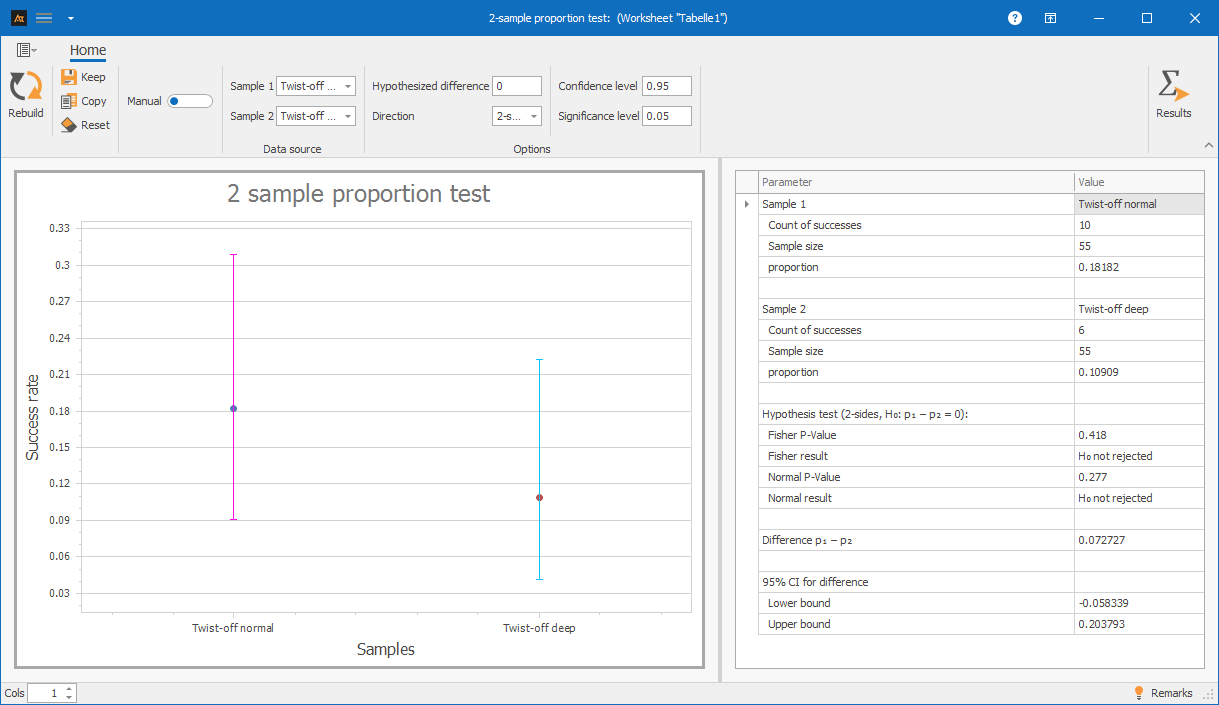Screen dimensions: 1219x705
Task: Open the Sample 2 dropdown
Action: (x=316, y=116)
